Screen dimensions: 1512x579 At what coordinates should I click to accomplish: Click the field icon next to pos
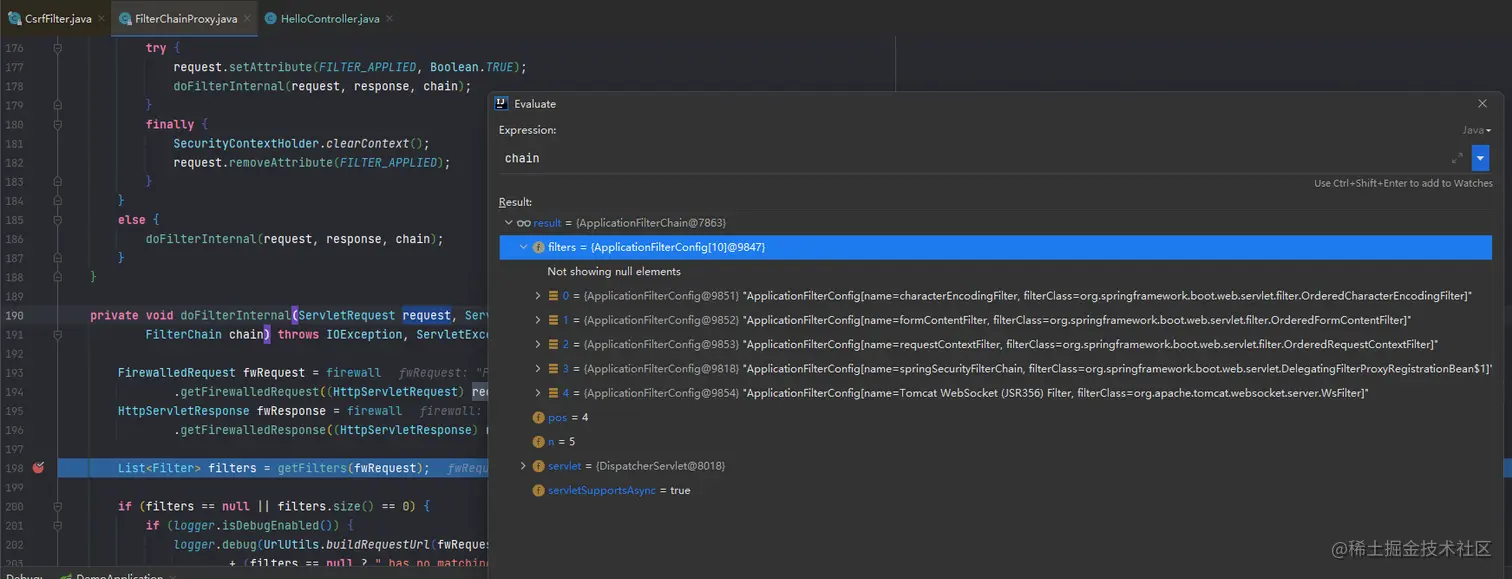click(x=538, y=417)
